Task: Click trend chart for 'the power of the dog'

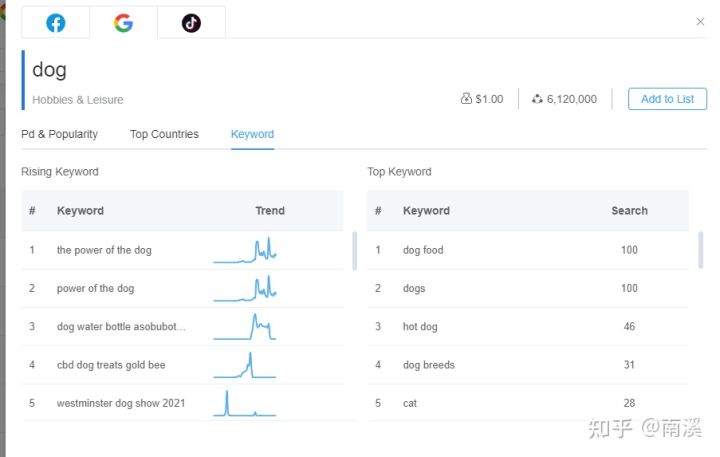Action: pyautogui.click(x=245, y=250)
